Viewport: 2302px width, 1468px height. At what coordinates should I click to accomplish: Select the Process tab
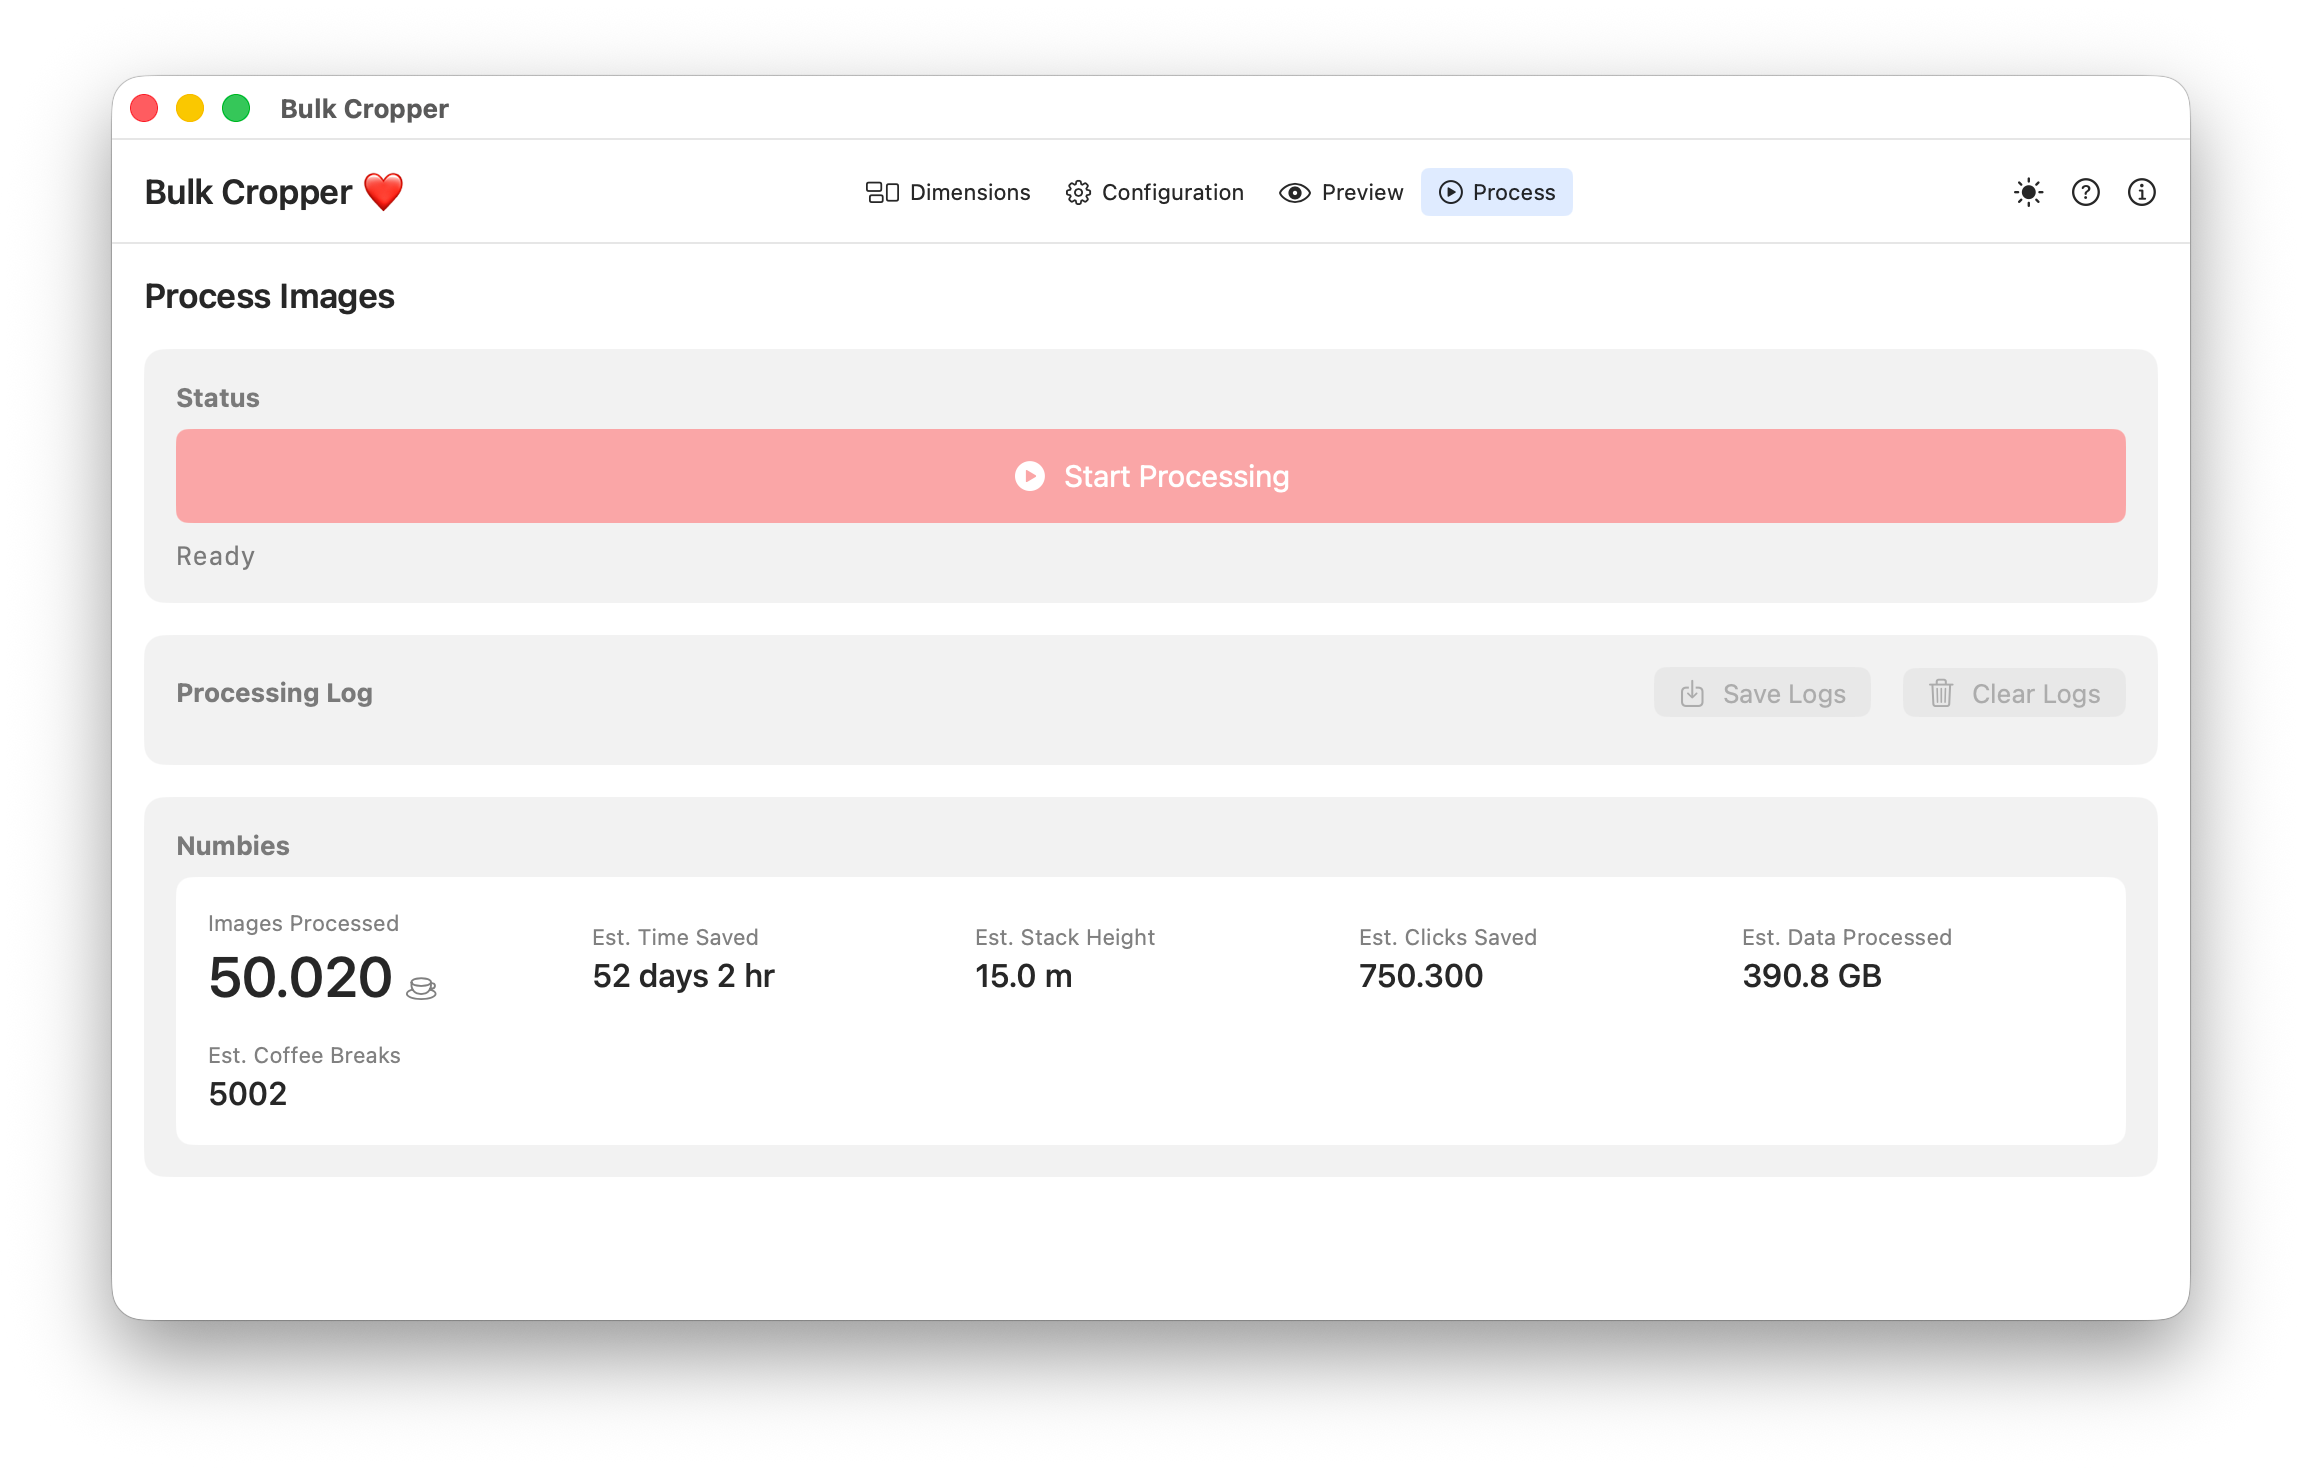pos(1513,192)
